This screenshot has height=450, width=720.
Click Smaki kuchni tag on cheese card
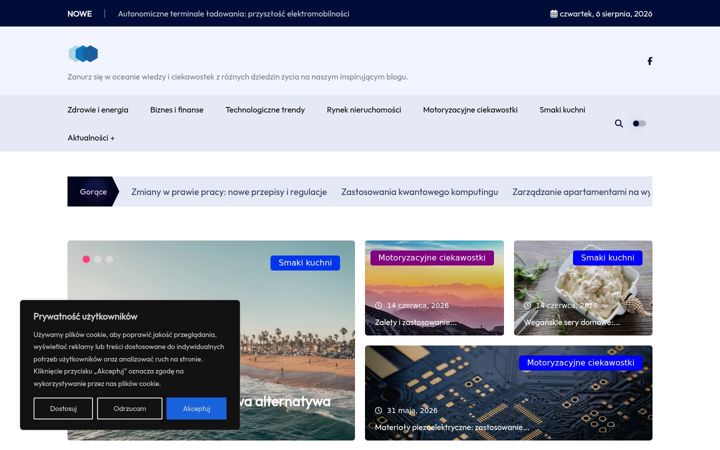(608, 258)
